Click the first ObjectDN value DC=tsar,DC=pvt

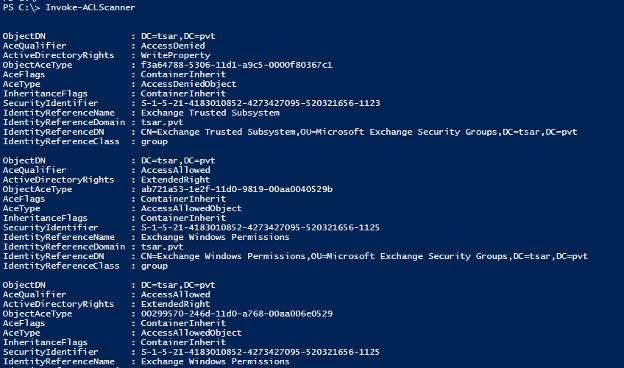pyautogui.click(x=178, y=36)
